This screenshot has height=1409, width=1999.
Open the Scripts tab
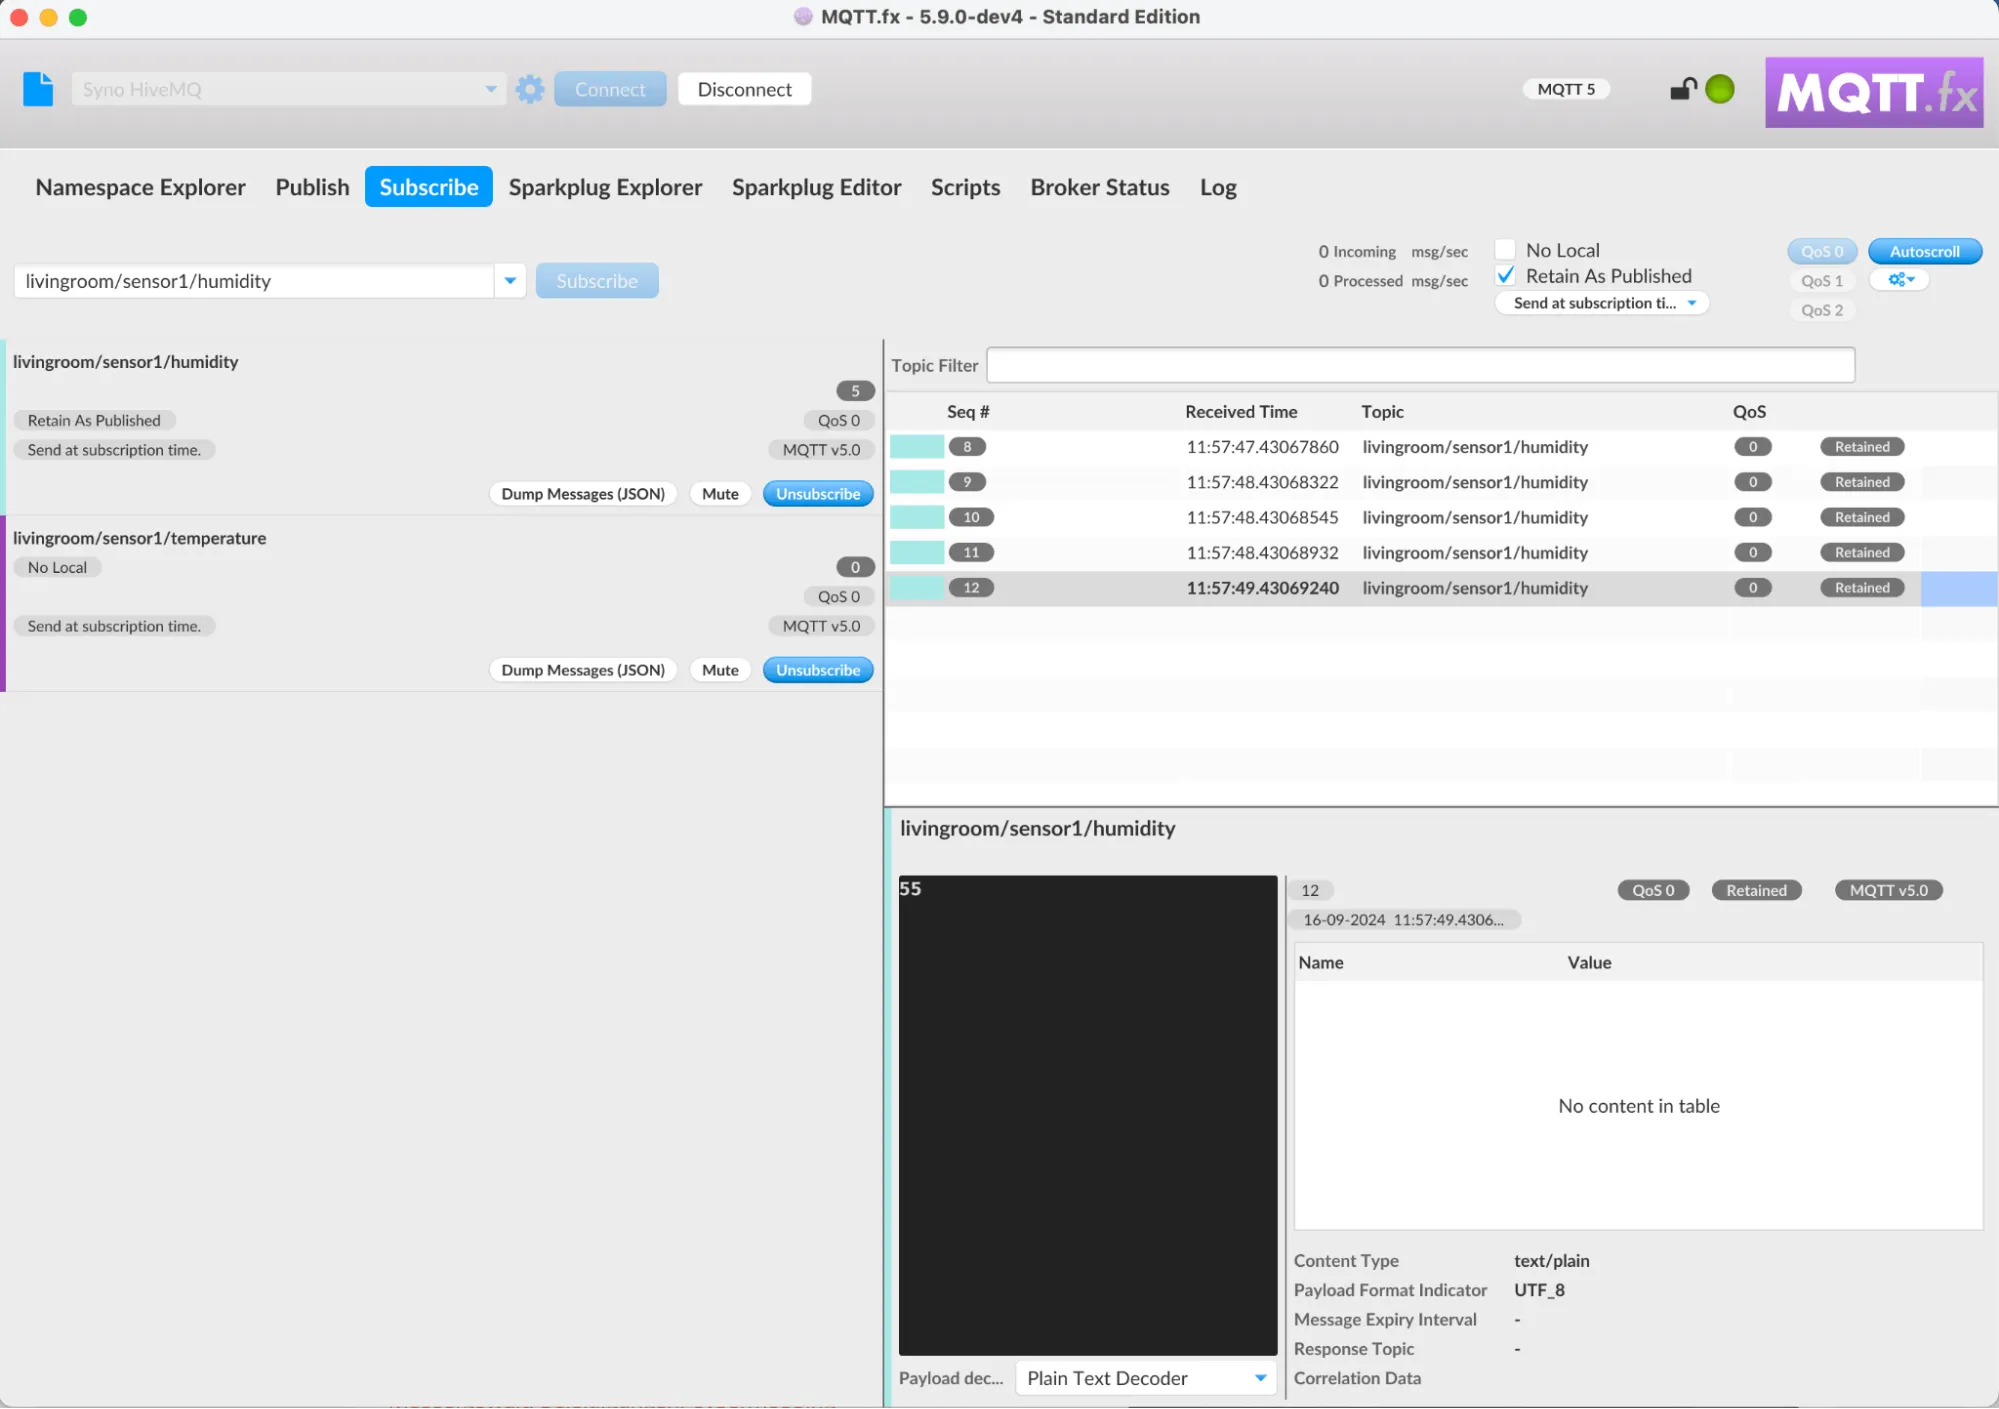coord(965,187)
